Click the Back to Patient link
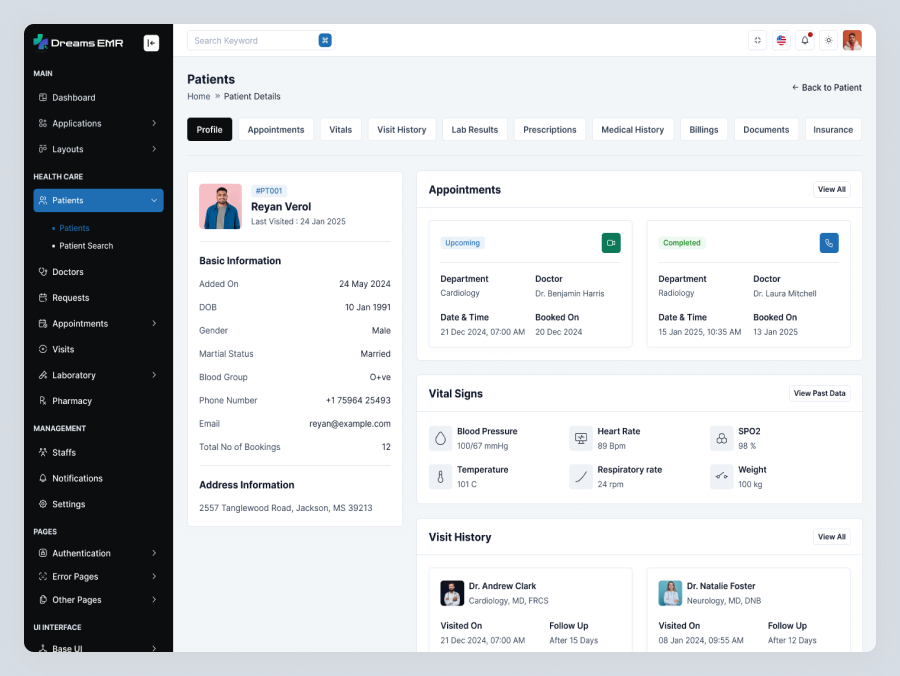This screenshot has height=676, width=900. (x=827, y=87)
